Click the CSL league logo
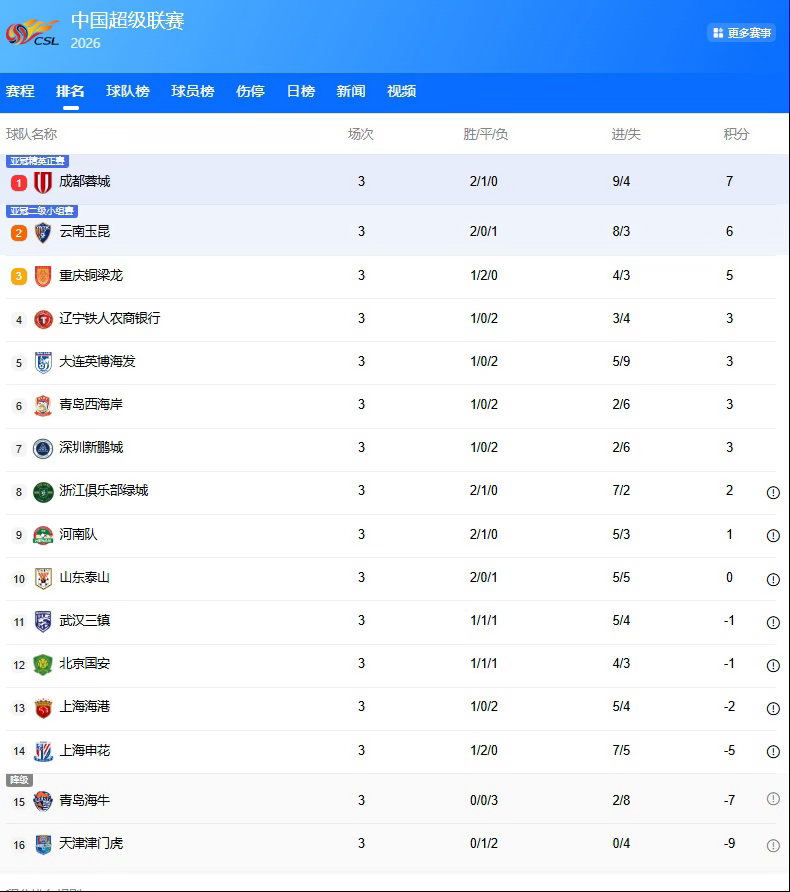Image resolution: width=790 pixels, height=892 pixels. (x=33, y=32)
